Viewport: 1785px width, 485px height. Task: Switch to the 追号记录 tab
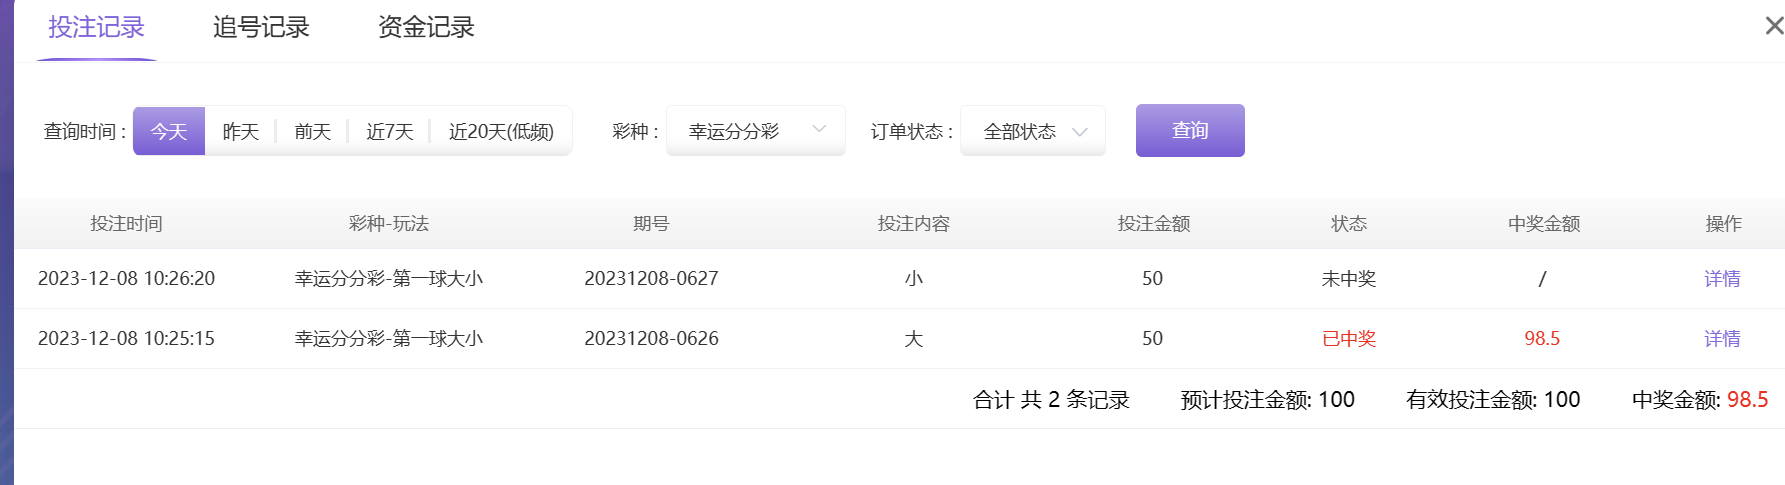pos(261,28)
